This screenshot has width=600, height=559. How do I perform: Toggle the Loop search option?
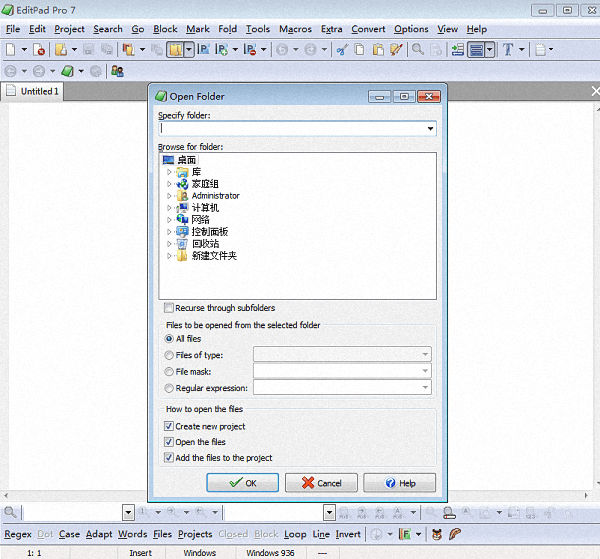pyautogui.click(x=295, y=534)
